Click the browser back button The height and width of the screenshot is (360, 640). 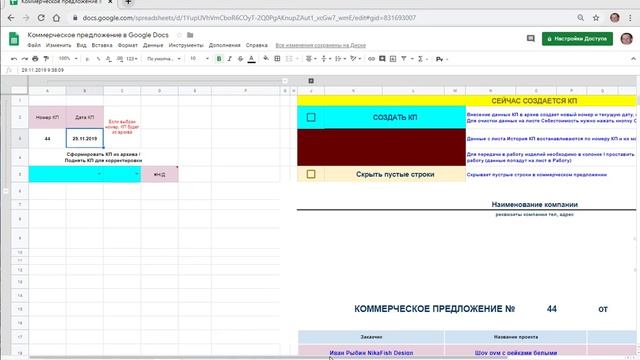(x=11, y=18)
